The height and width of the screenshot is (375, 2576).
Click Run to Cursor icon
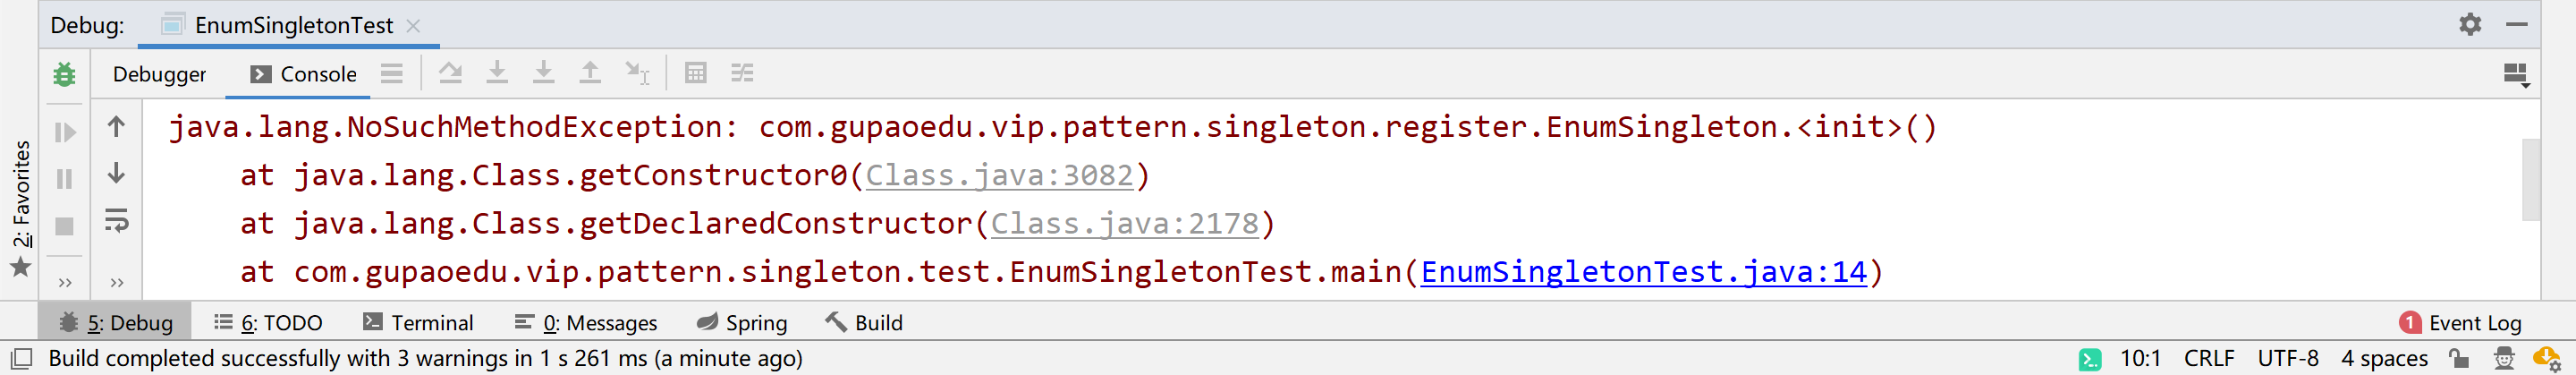tap(637, 73)
